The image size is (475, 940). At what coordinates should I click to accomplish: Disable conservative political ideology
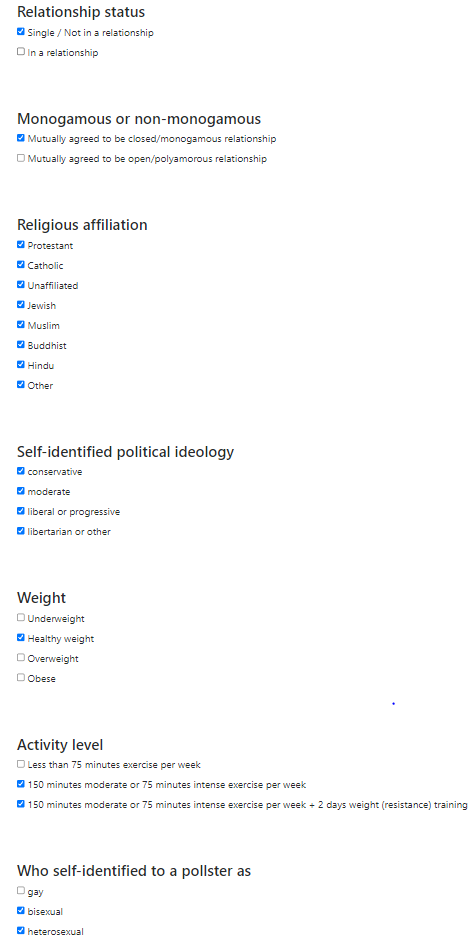coord(21,471)
